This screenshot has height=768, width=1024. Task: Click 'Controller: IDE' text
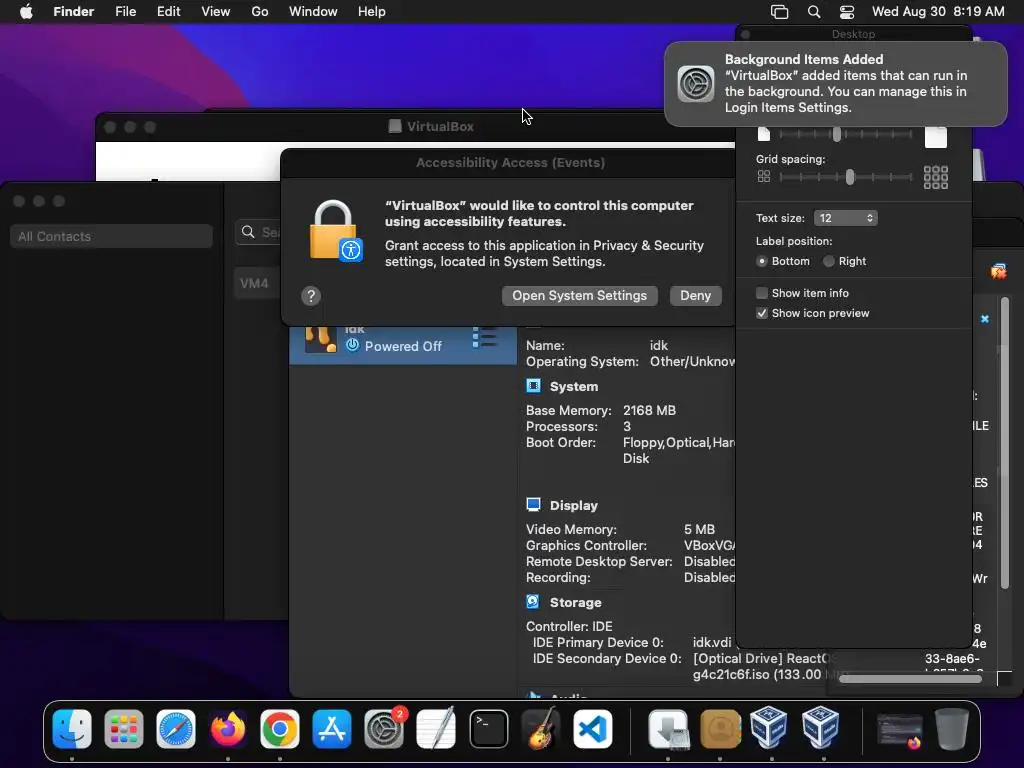(569, 626)
